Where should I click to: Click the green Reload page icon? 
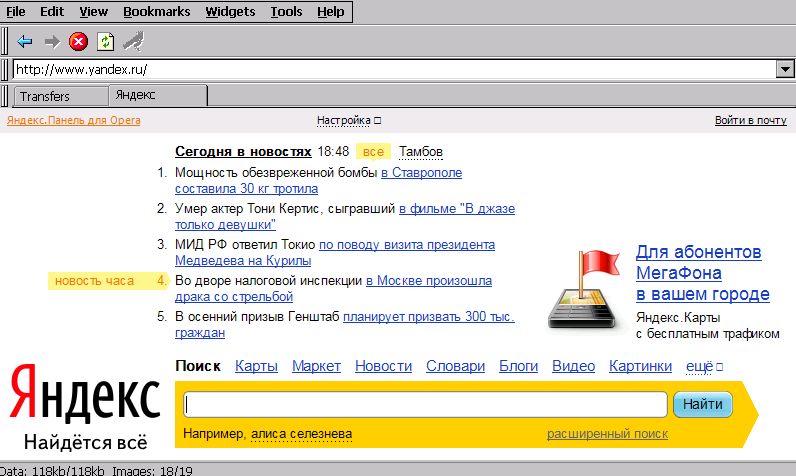click(105, 42)
